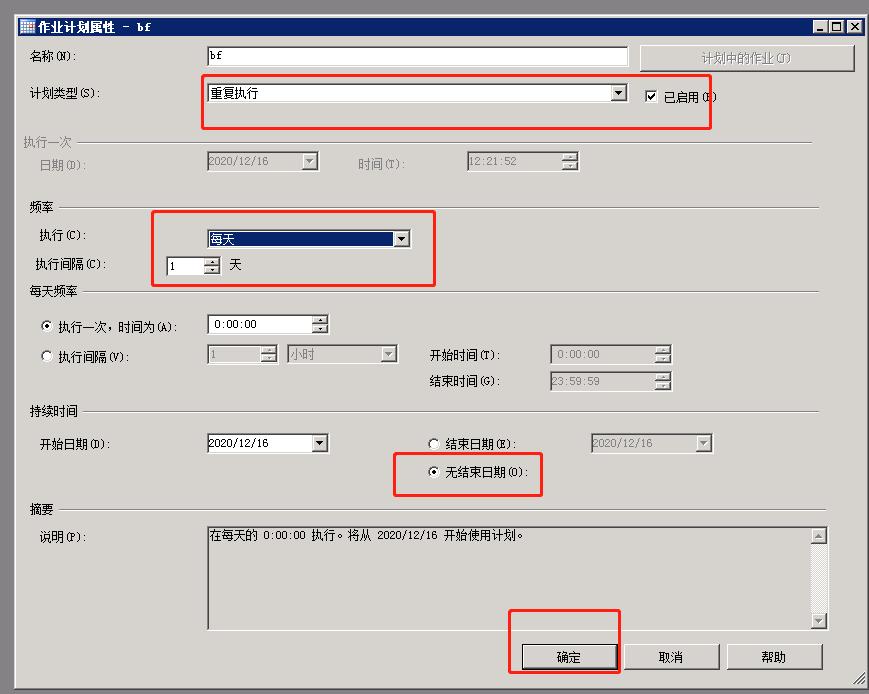
Task: Increase the 开始时间 start time stepper
Action: (x=661, y=350)
